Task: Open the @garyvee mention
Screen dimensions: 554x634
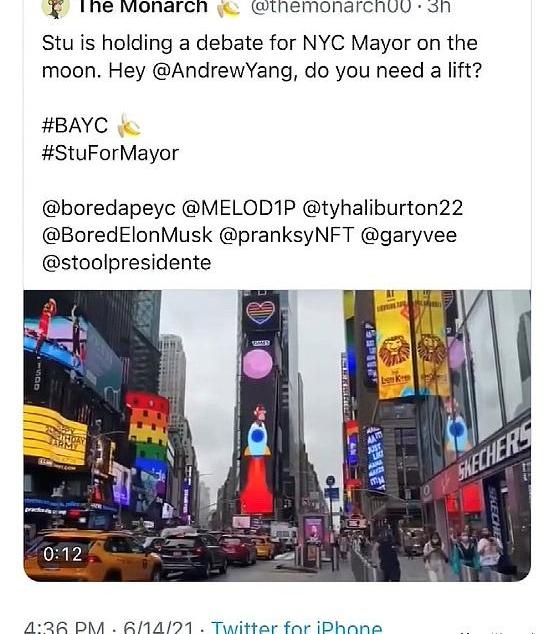Action: tap(408, 236)
